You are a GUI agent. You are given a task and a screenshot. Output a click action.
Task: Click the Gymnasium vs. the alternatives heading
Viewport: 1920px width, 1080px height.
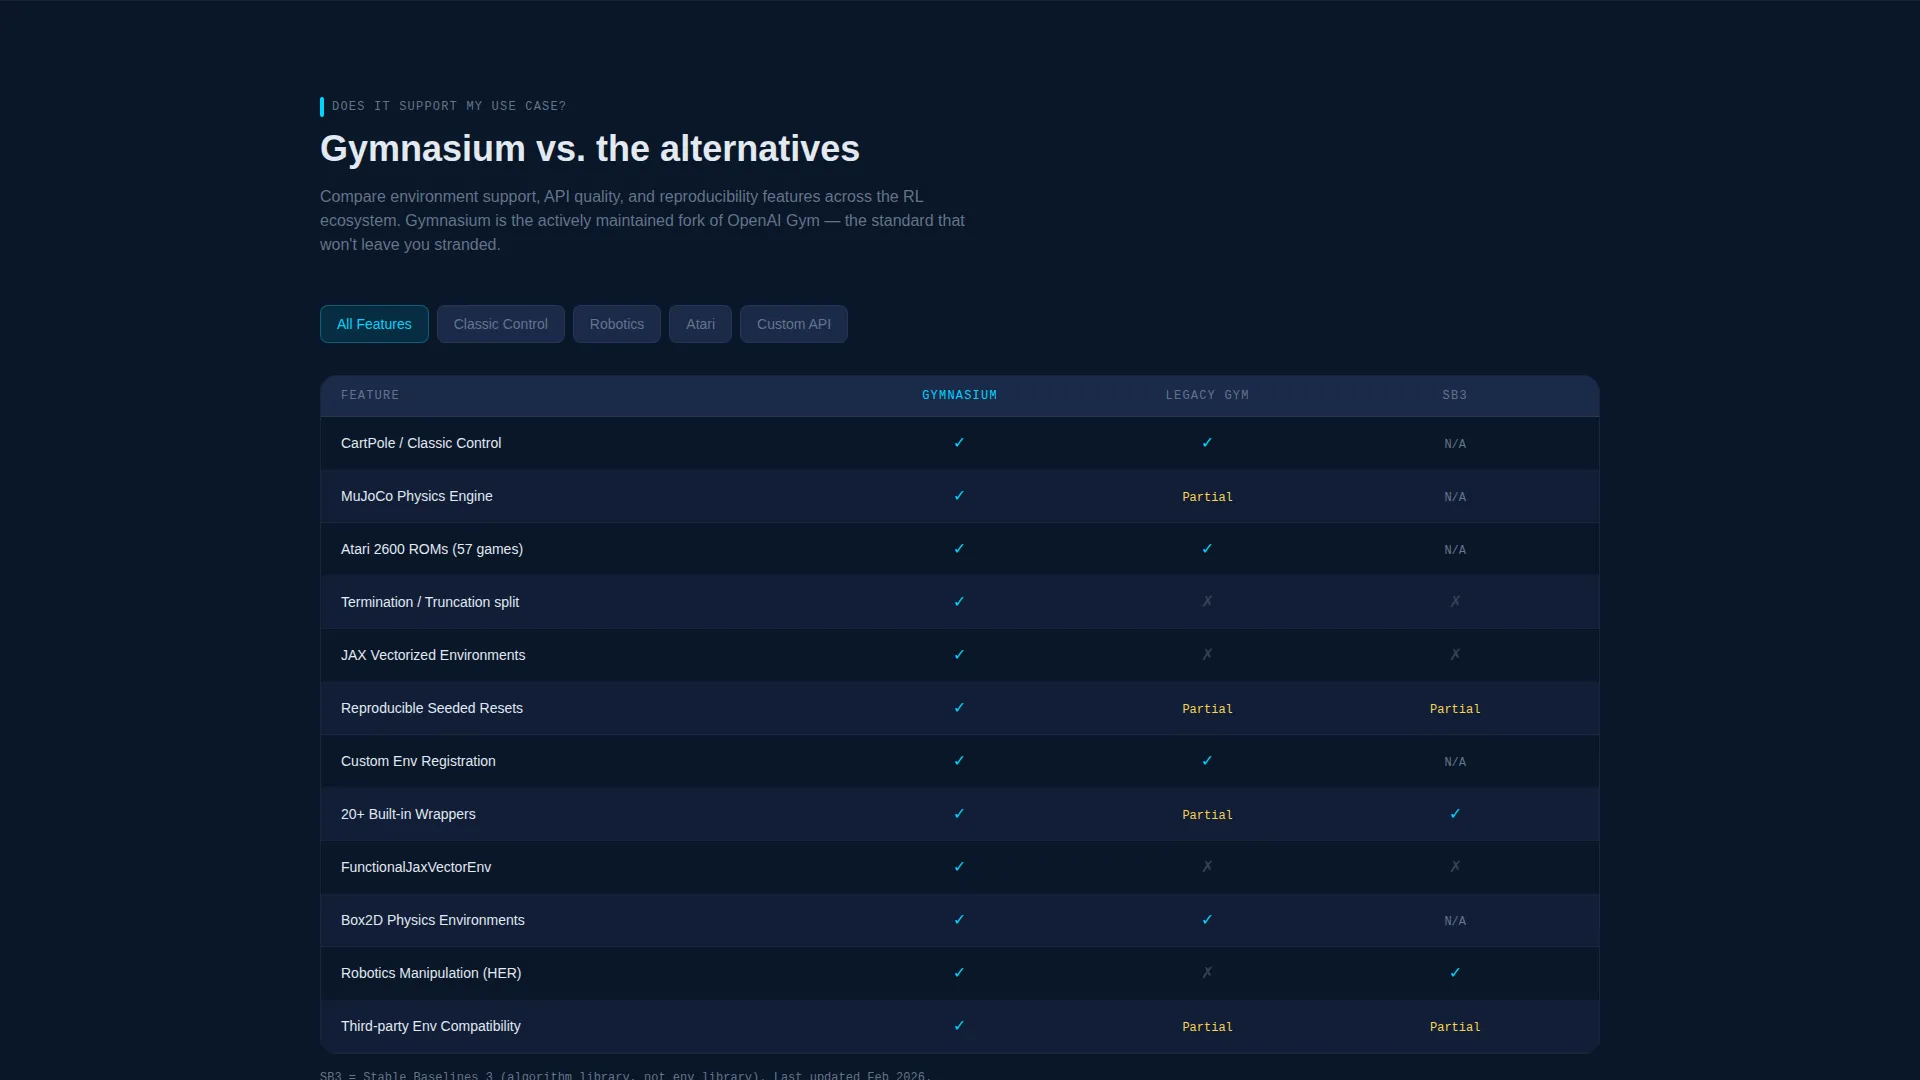coord(590,149)
